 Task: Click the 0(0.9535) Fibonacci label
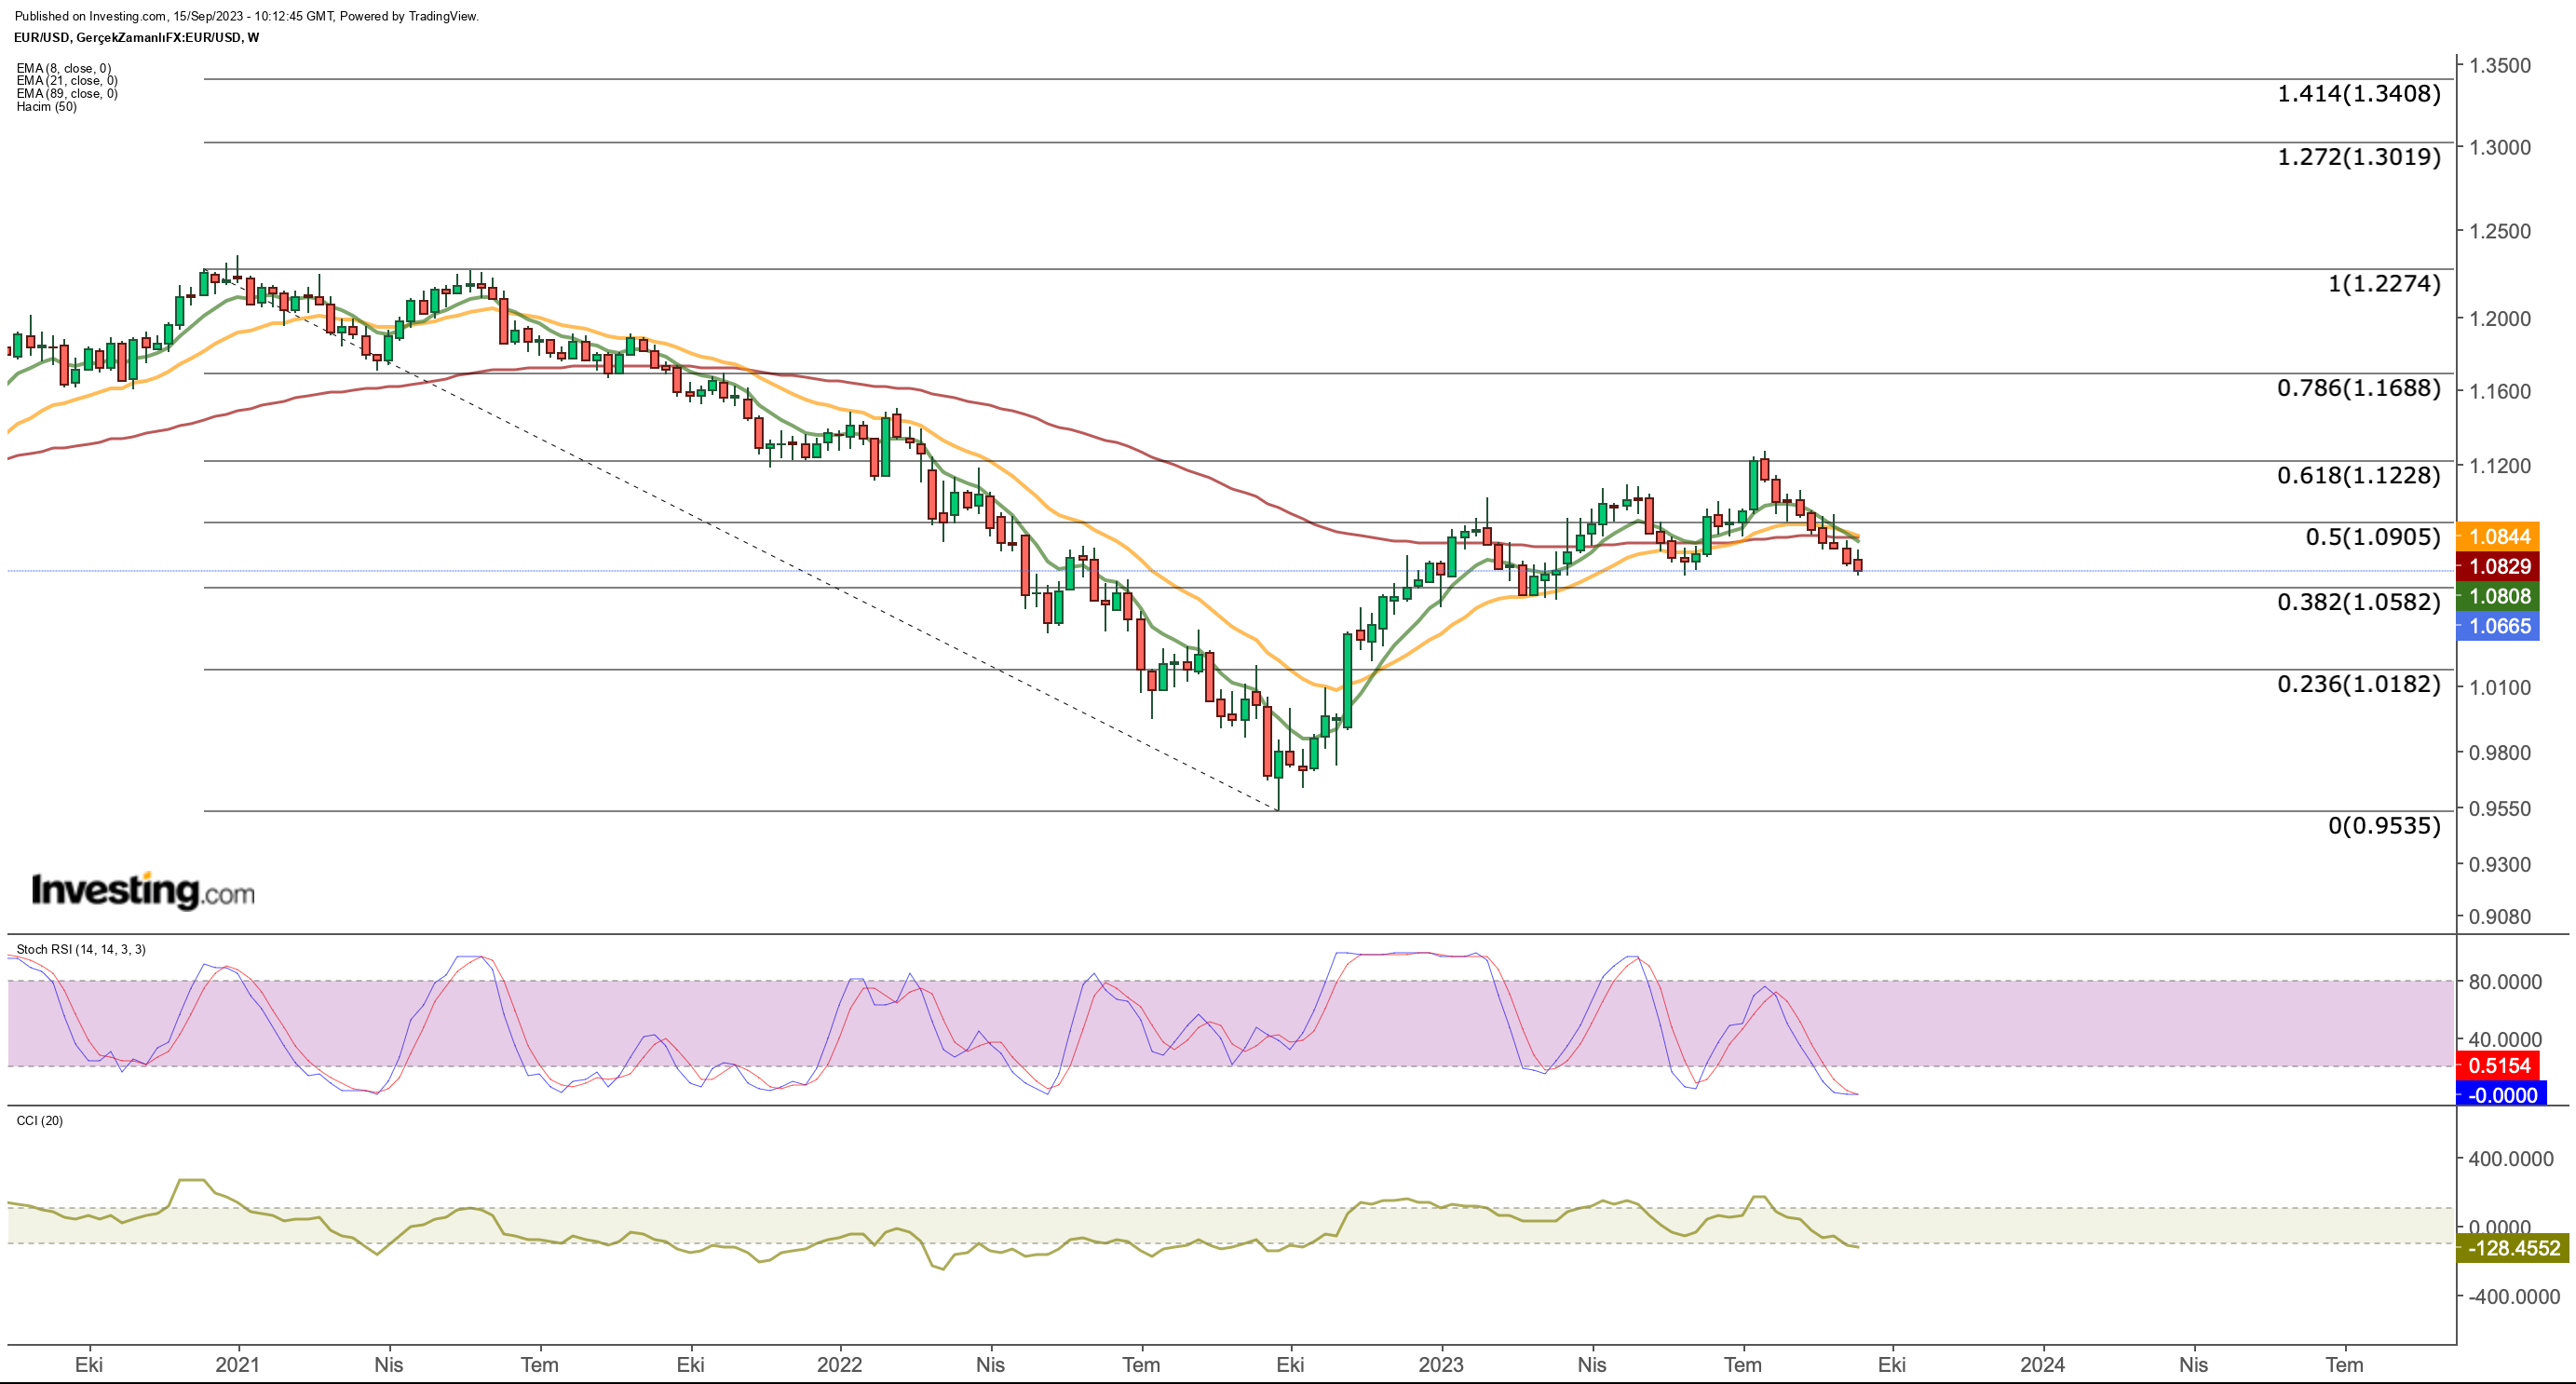[2384, 826]
